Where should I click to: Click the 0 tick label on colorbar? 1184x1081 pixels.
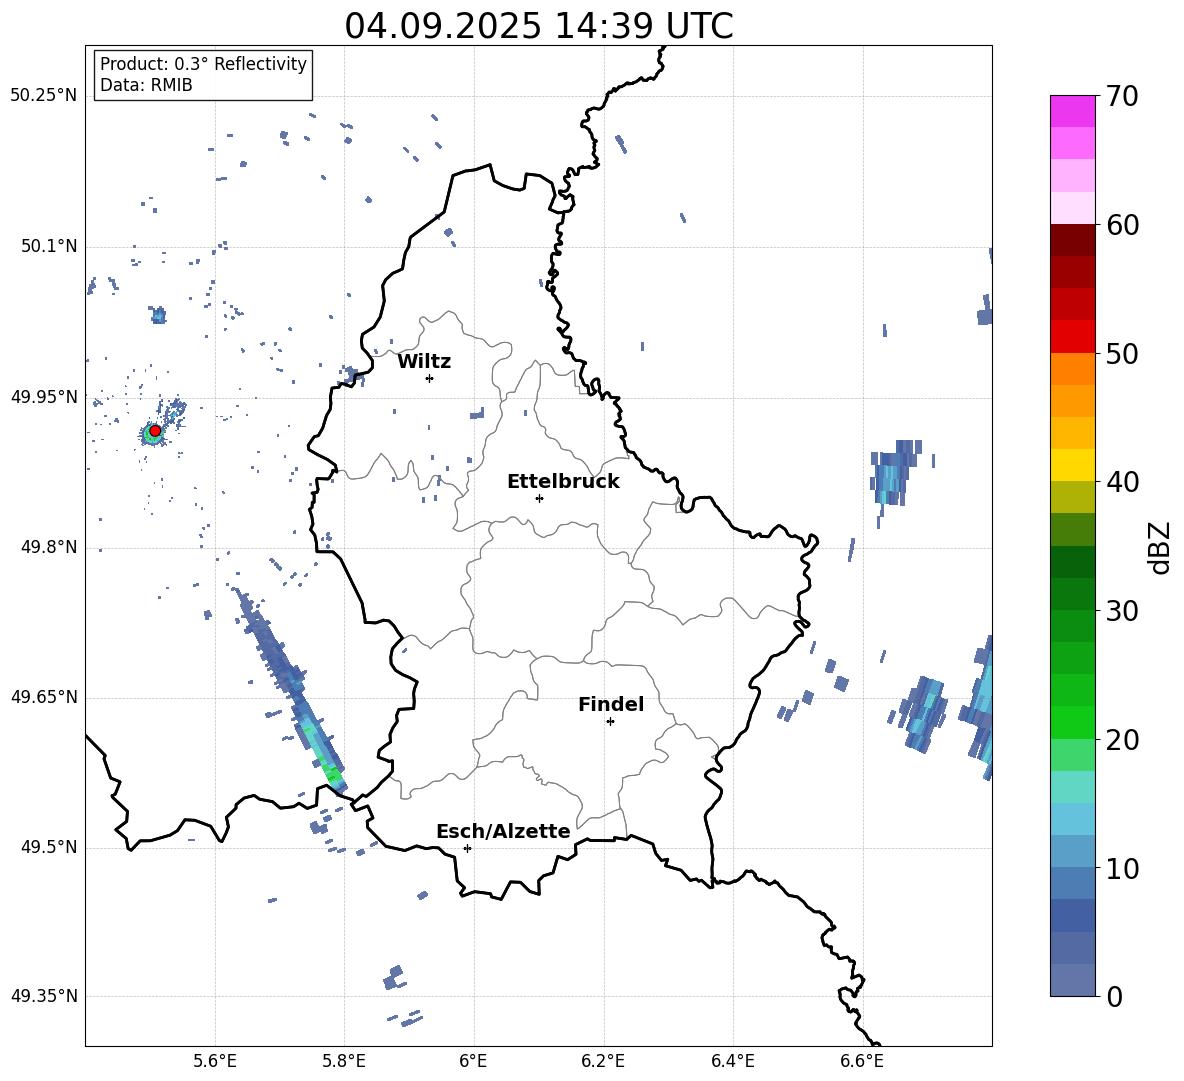[x=1114, y=997]
